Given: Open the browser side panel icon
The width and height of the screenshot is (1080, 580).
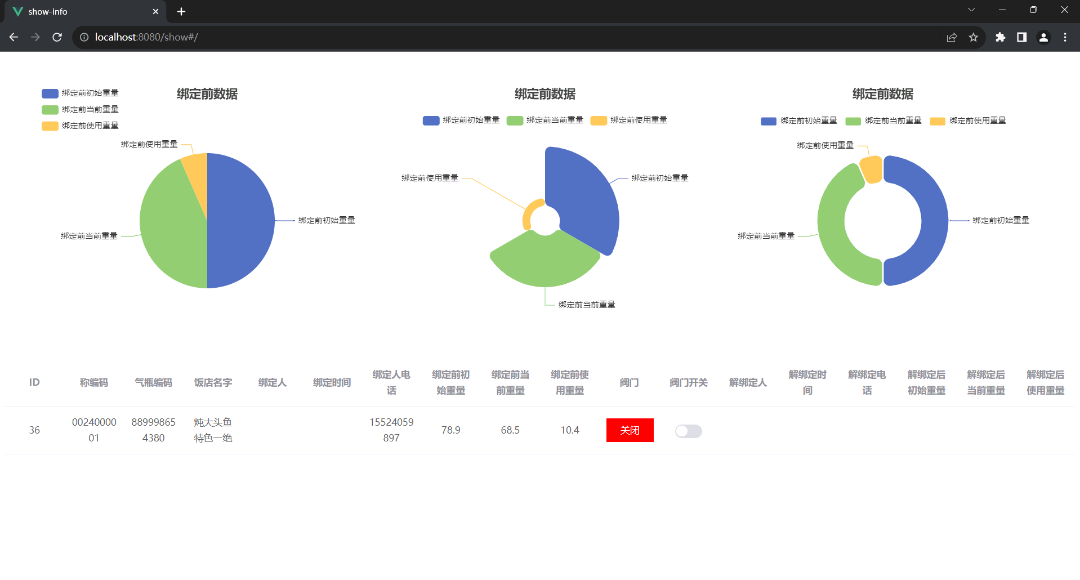Looking at the screenshot, I should (x=1022, y=37).
